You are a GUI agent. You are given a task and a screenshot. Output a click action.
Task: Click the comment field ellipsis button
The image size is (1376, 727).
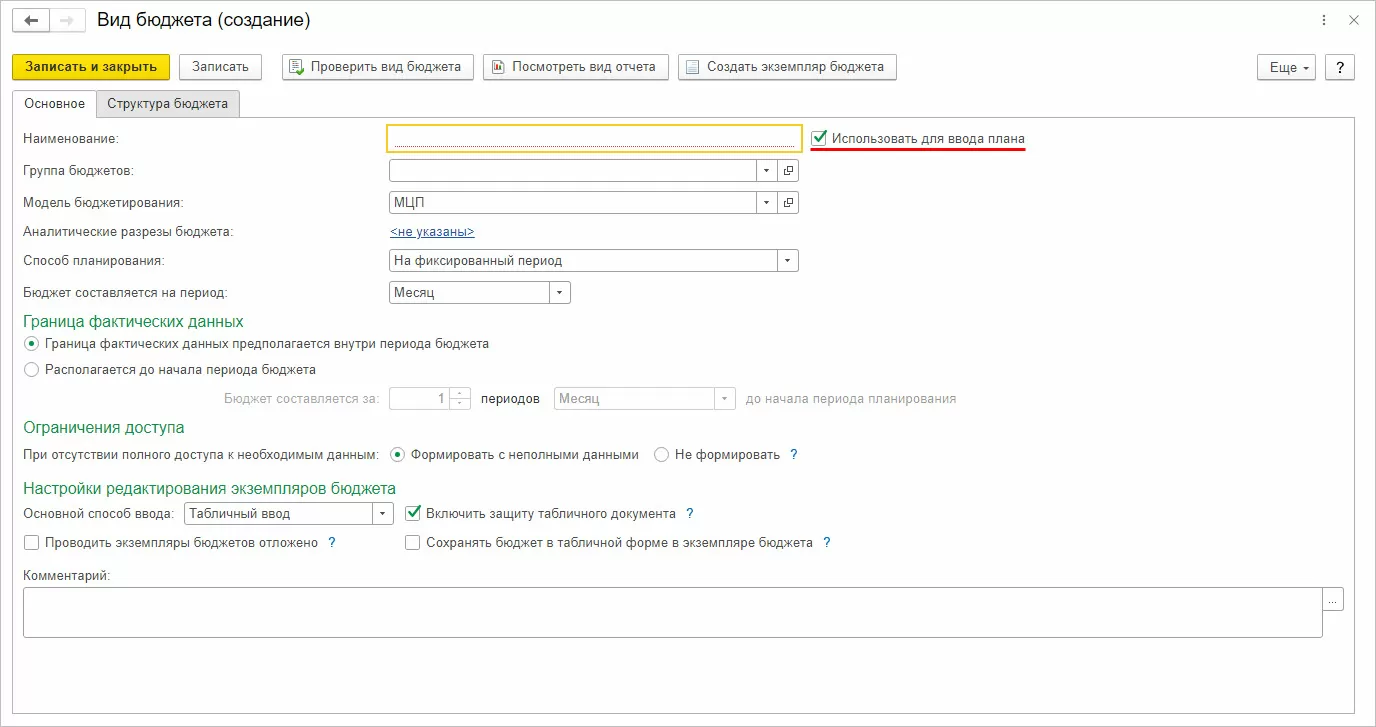click(x=1333, y=599)
